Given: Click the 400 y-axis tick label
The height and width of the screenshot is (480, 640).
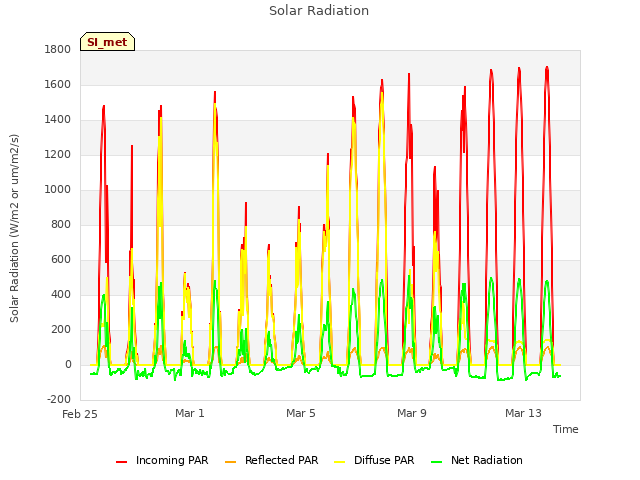Looking at the screenshot, I should (x=61, y=295).
